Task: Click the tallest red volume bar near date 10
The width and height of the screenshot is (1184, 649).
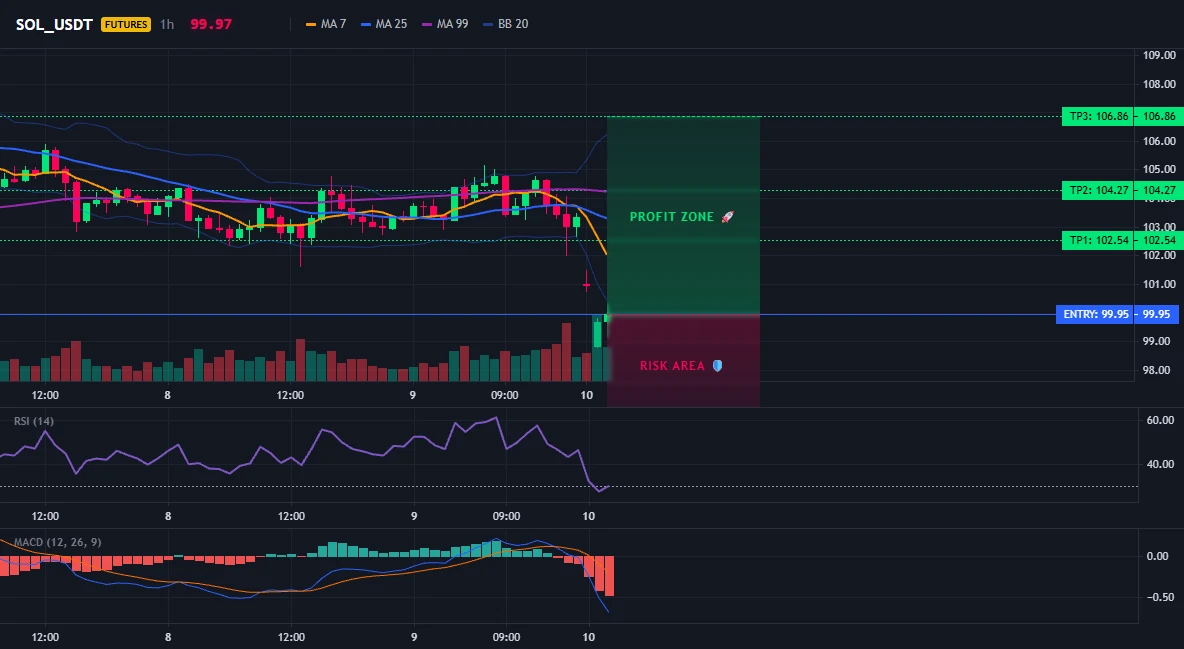Action: click(x=566, y=352)
